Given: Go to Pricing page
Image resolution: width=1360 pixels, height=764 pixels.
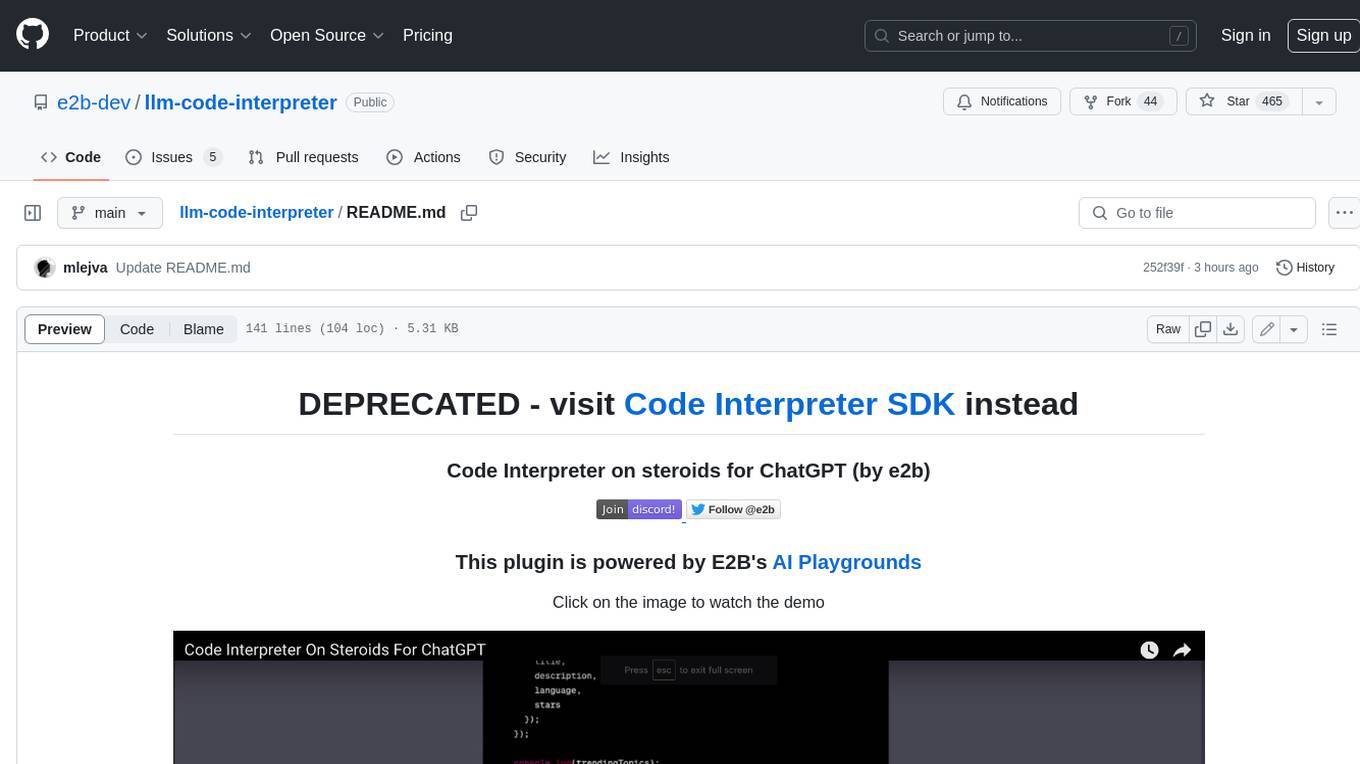Looking at the screenshot, I should pos(427,35).
